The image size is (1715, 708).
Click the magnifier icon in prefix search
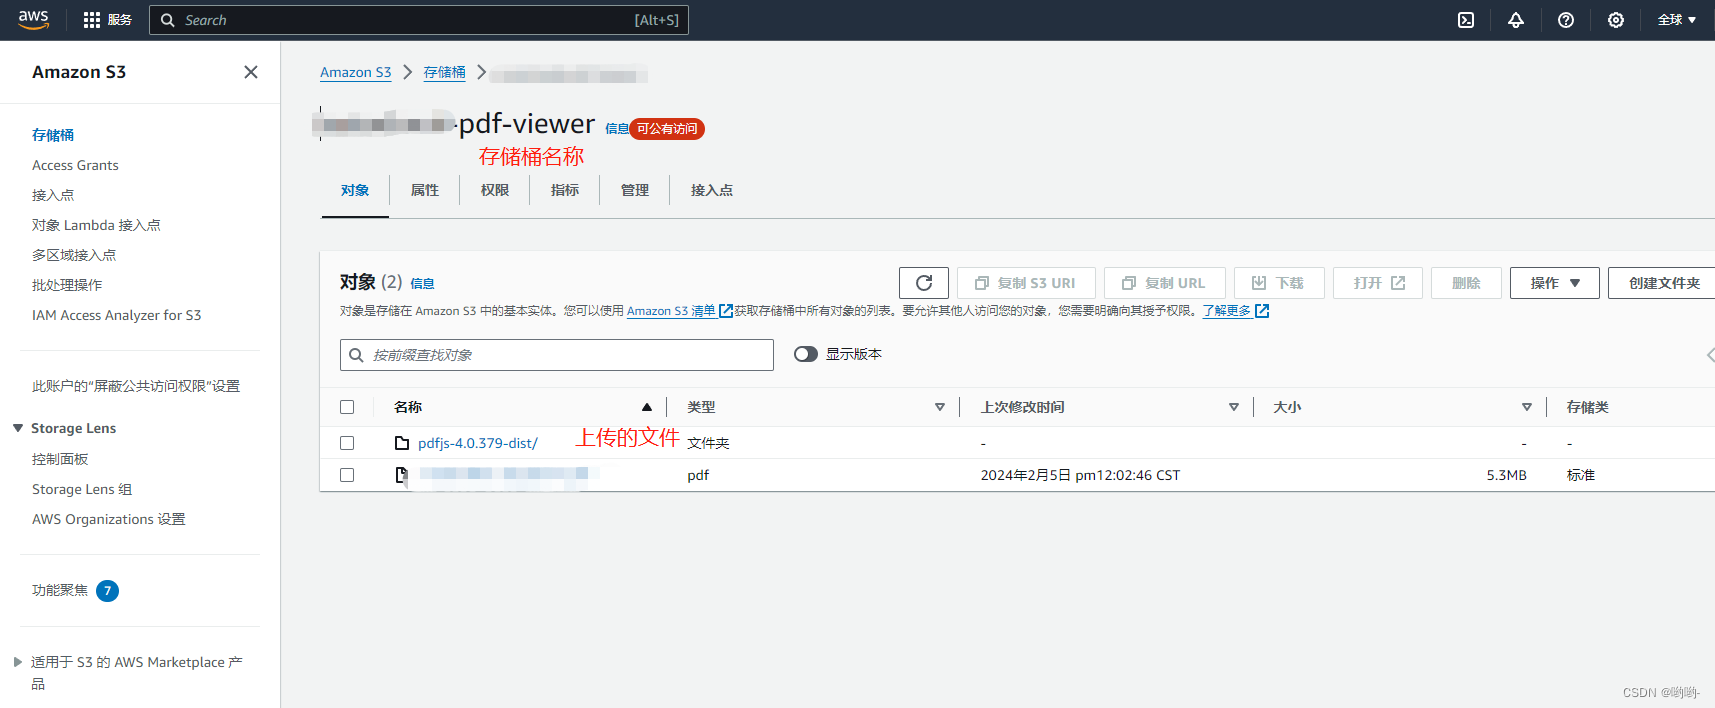pyautogui.click(x=356, y=355)
